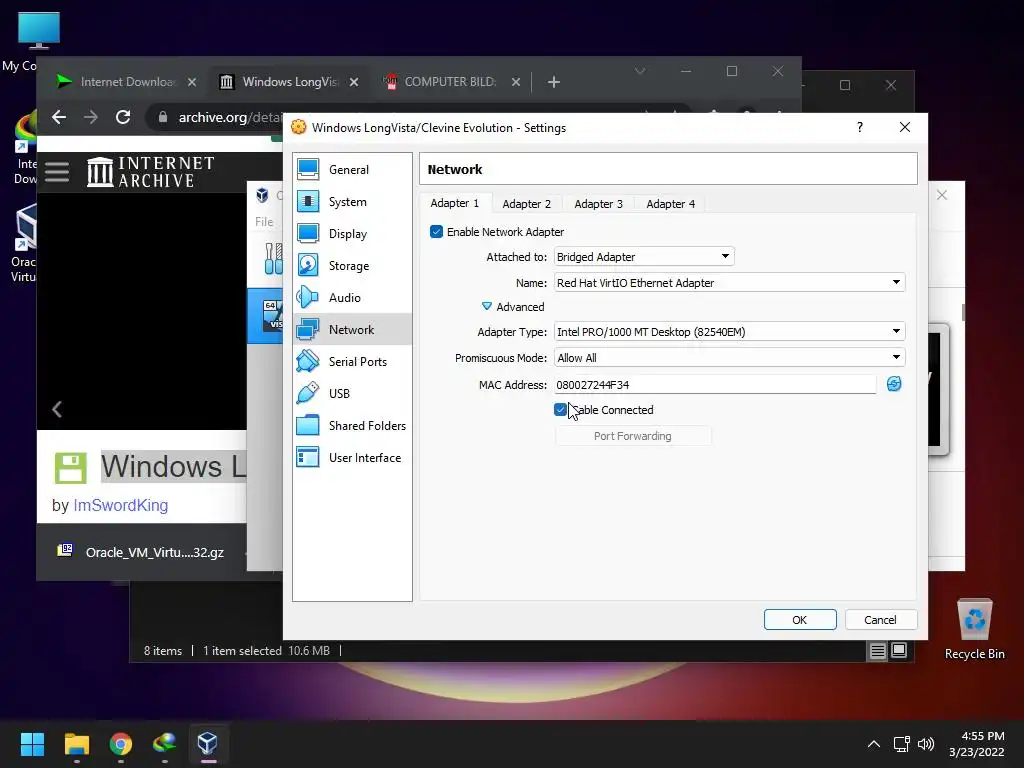The width and height of the screenshot is (1024, 768).
Task: Switch to the Adapter 3 tab
Action: pyautogui.click(x=598, y=204)
